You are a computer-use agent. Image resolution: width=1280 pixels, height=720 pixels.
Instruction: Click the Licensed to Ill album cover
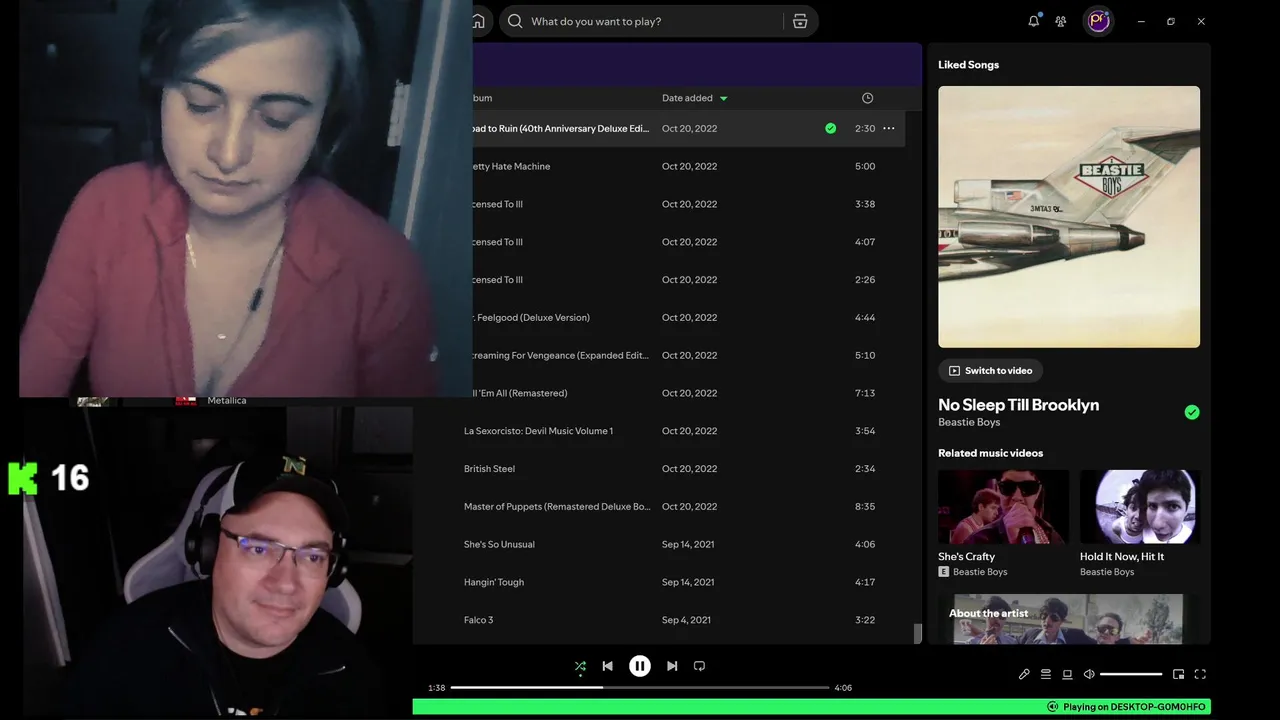coord(1069,217)
